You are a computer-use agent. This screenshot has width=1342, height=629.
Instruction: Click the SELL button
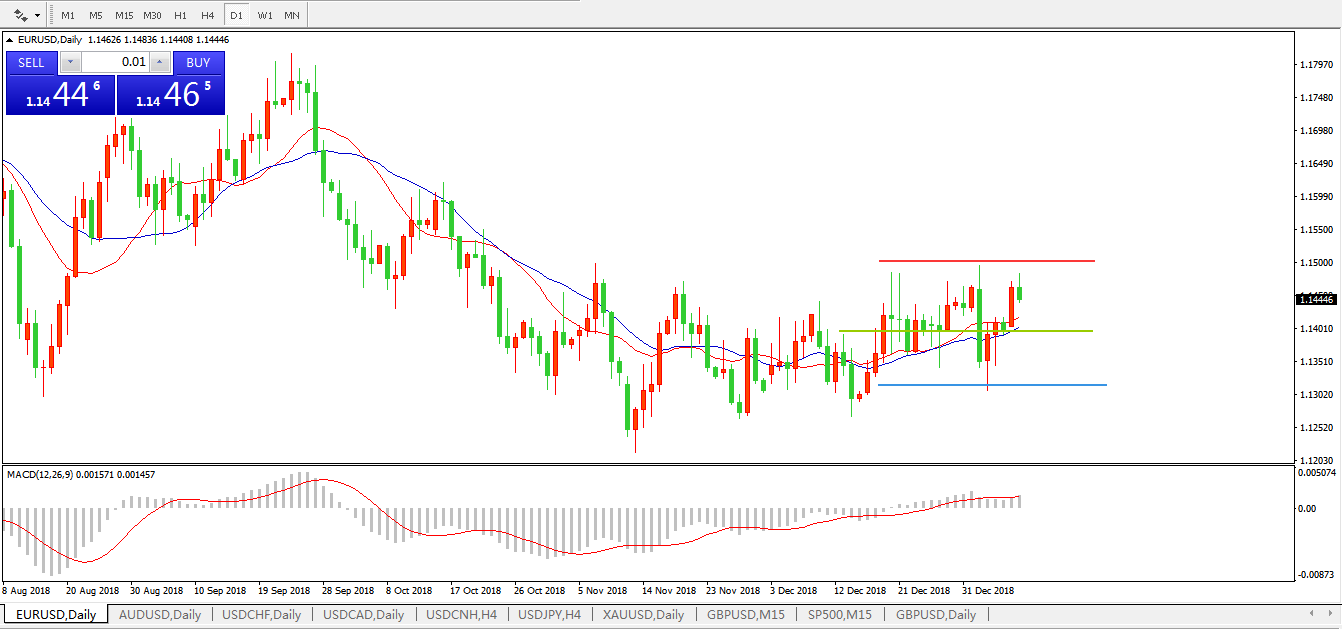[x=31, y=62]
